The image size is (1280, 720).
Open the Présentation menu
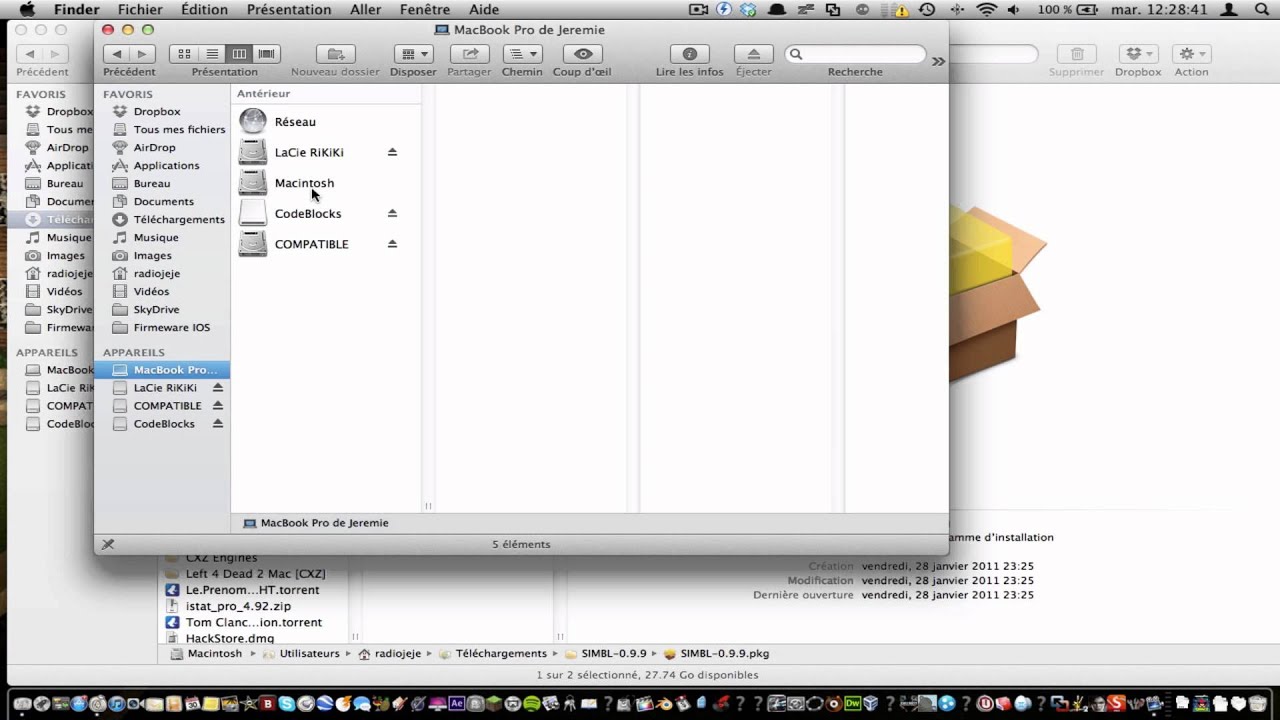coord(289,10)
